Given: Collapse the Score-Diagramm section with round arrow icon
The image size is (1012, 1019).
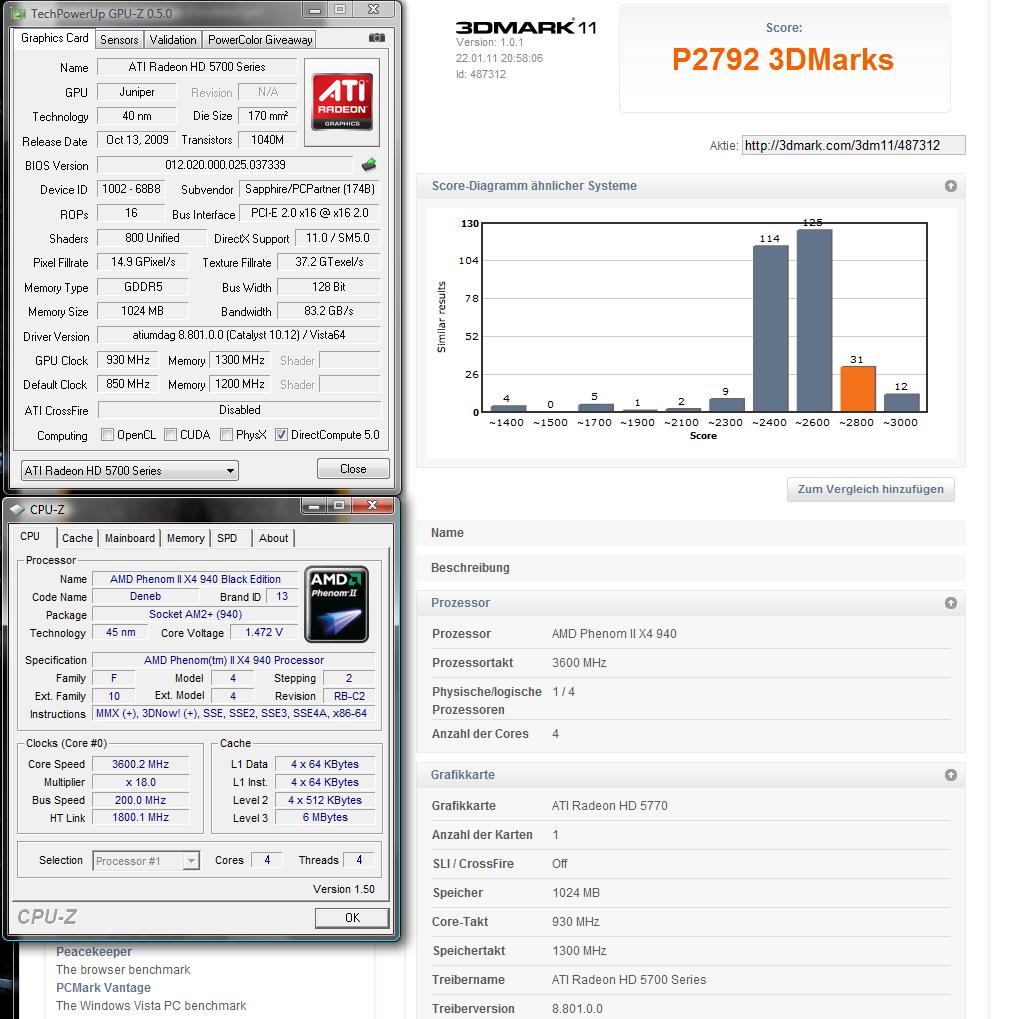Looking at the screenshot, I should (x=950, y=186).
